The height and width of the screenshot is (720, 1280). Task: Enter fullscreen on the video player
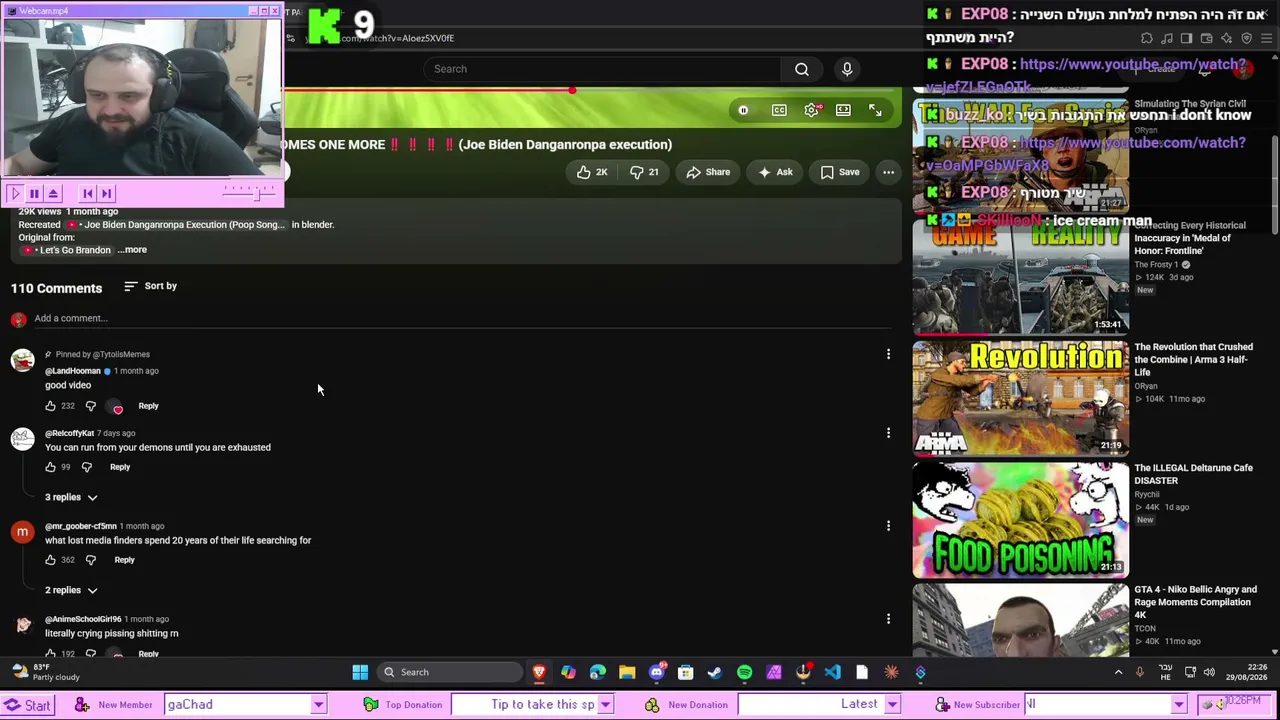coord(875,110)
